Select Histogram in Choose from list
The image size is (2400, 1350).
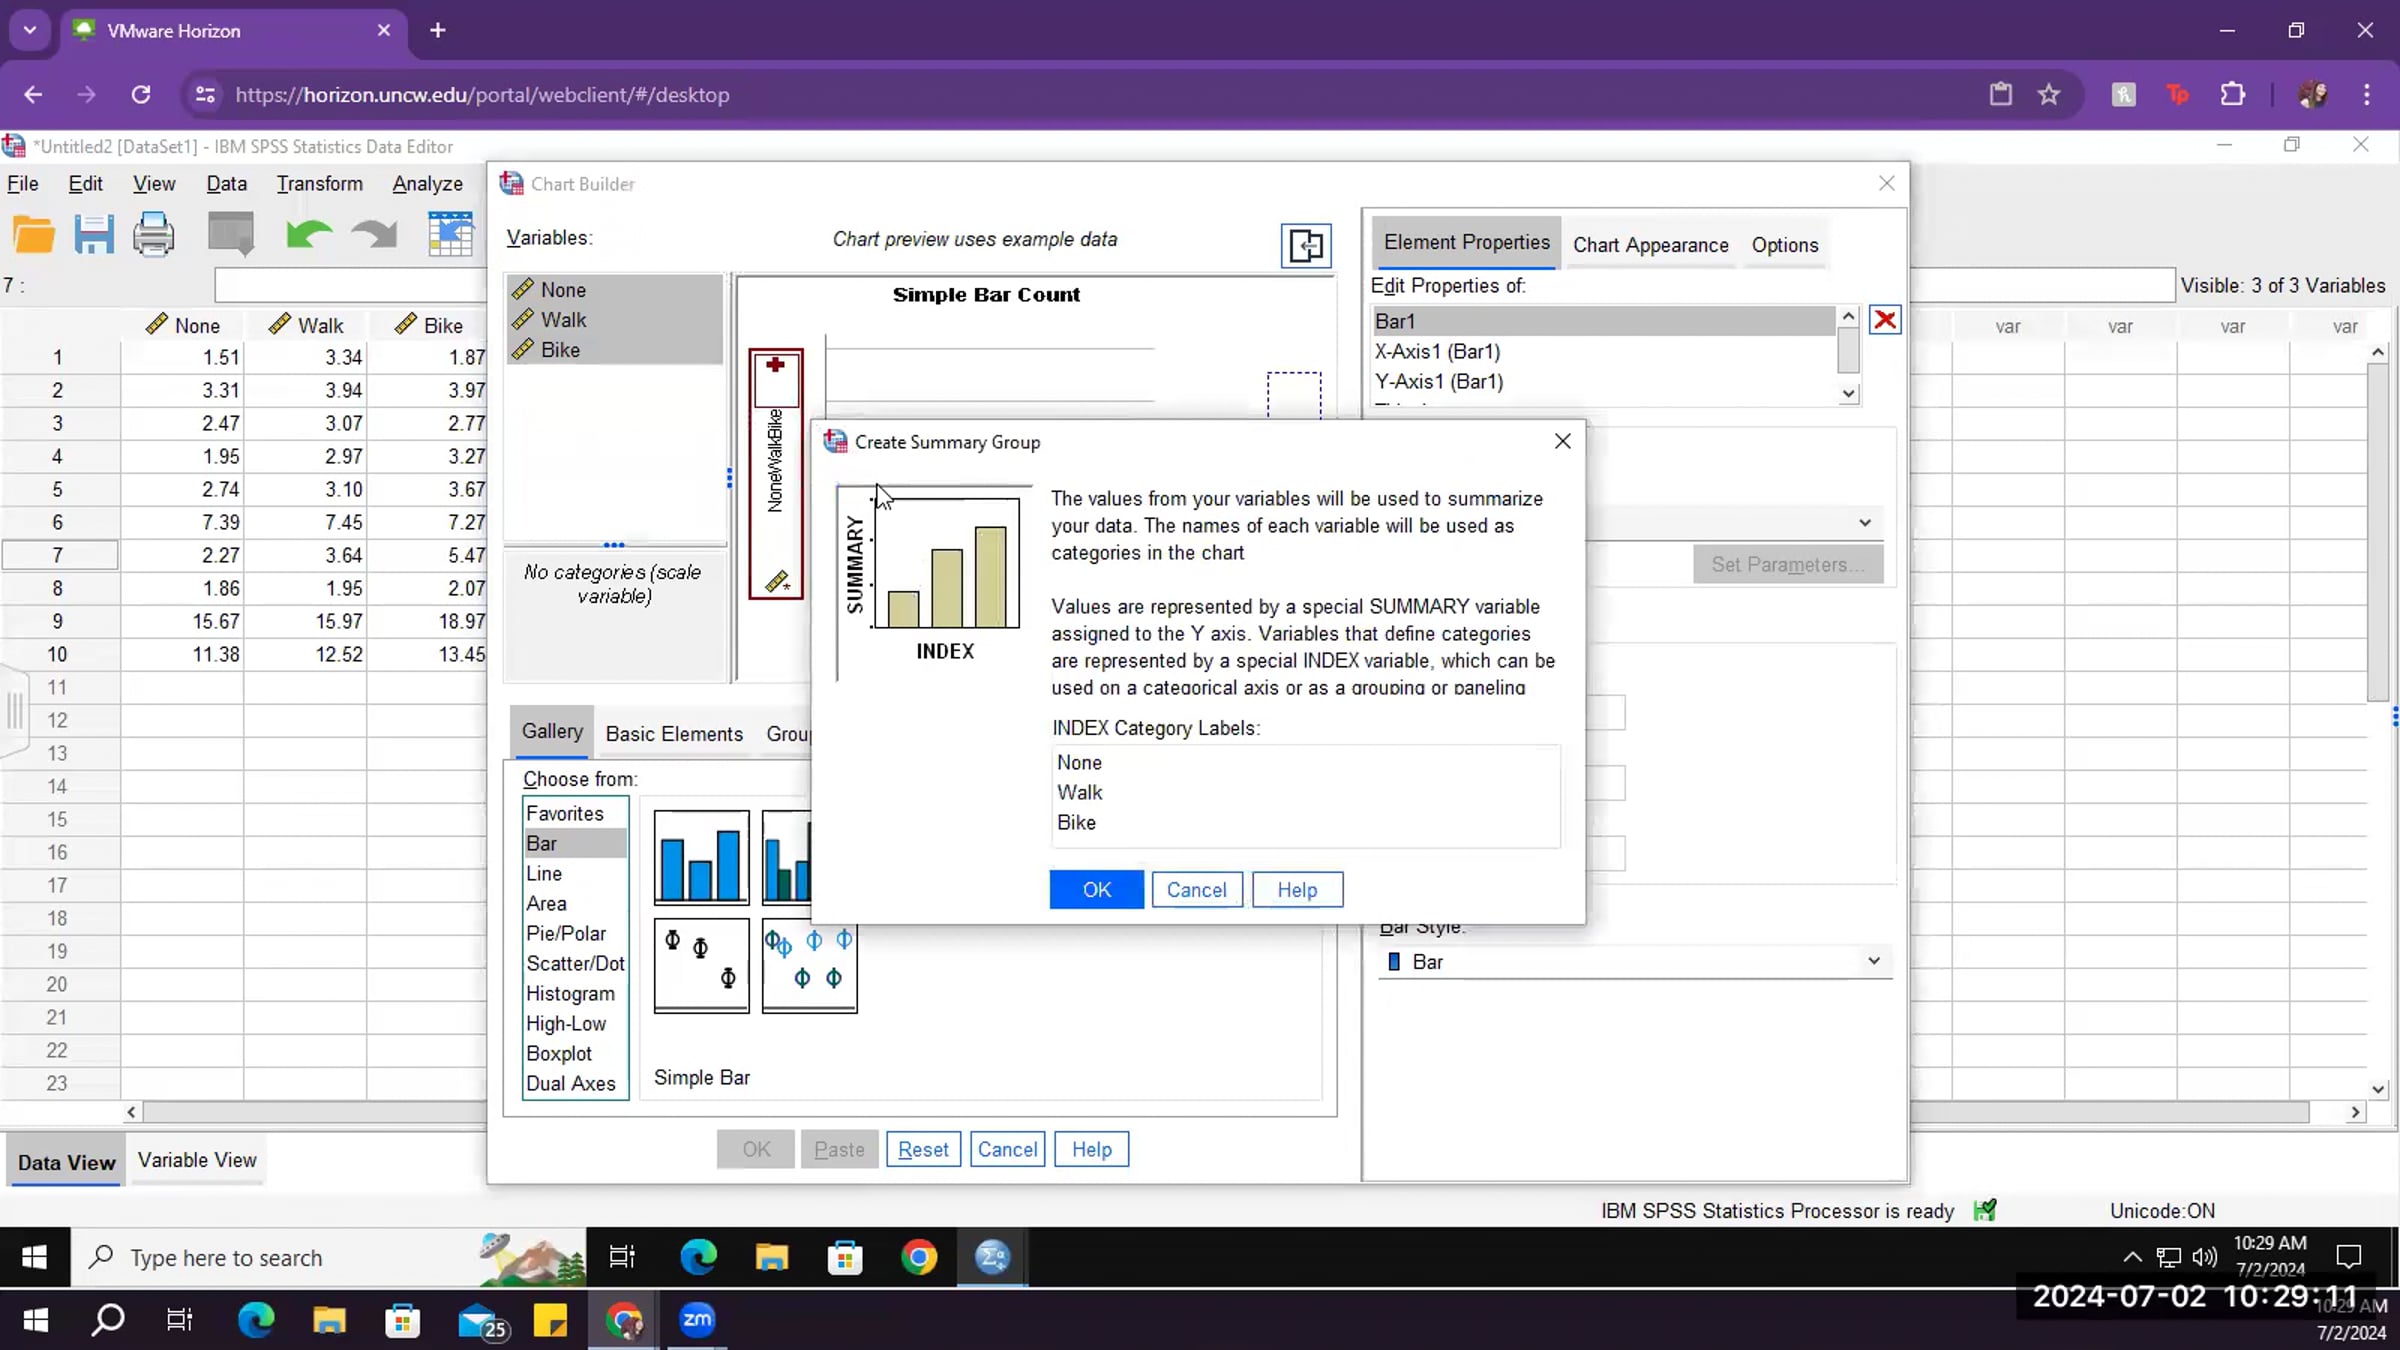570,994
